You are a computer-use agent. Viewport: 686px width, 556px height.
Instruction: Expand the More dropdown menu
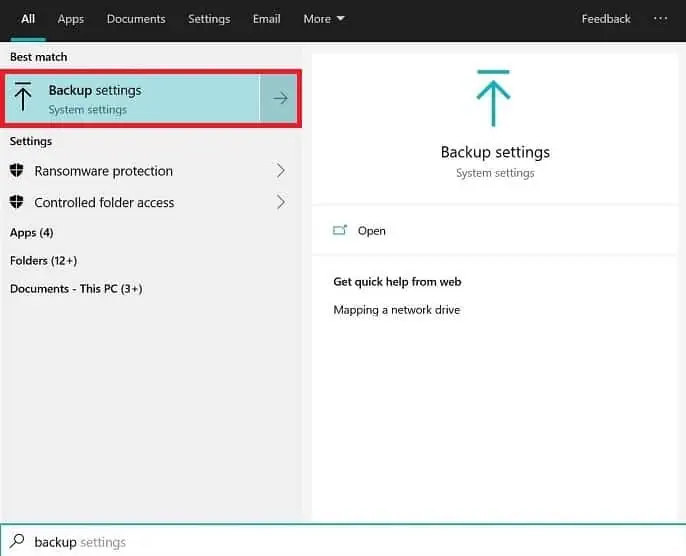pos(324,19)
